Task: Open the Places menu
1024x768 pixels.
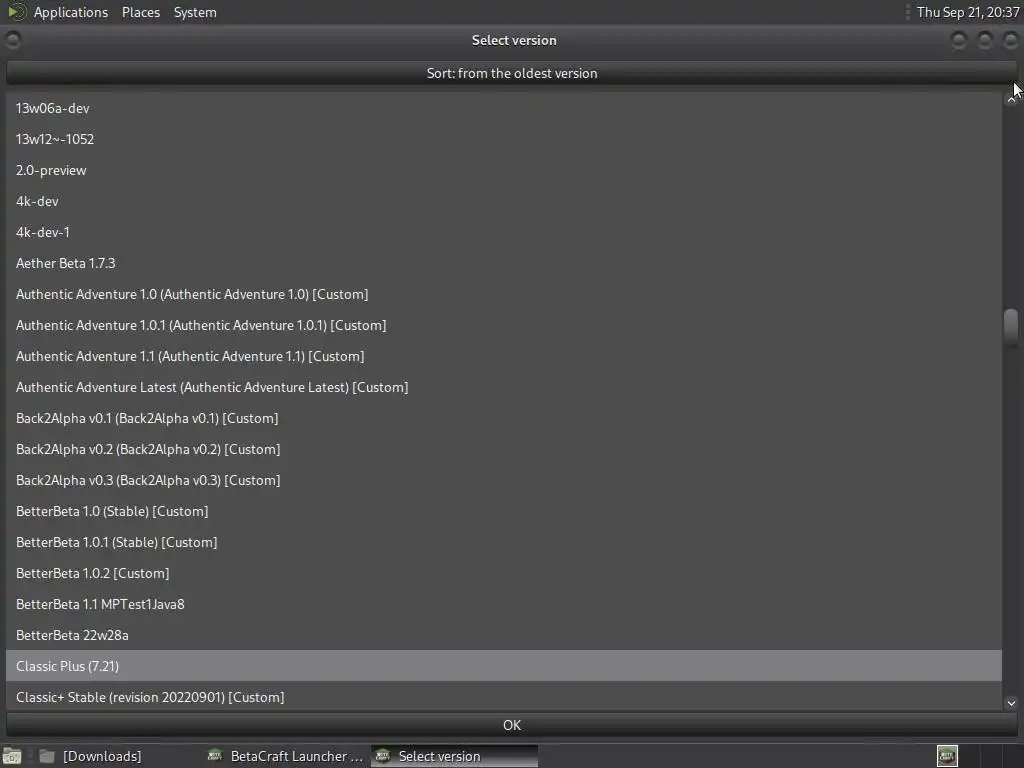Action: point(140,12)
